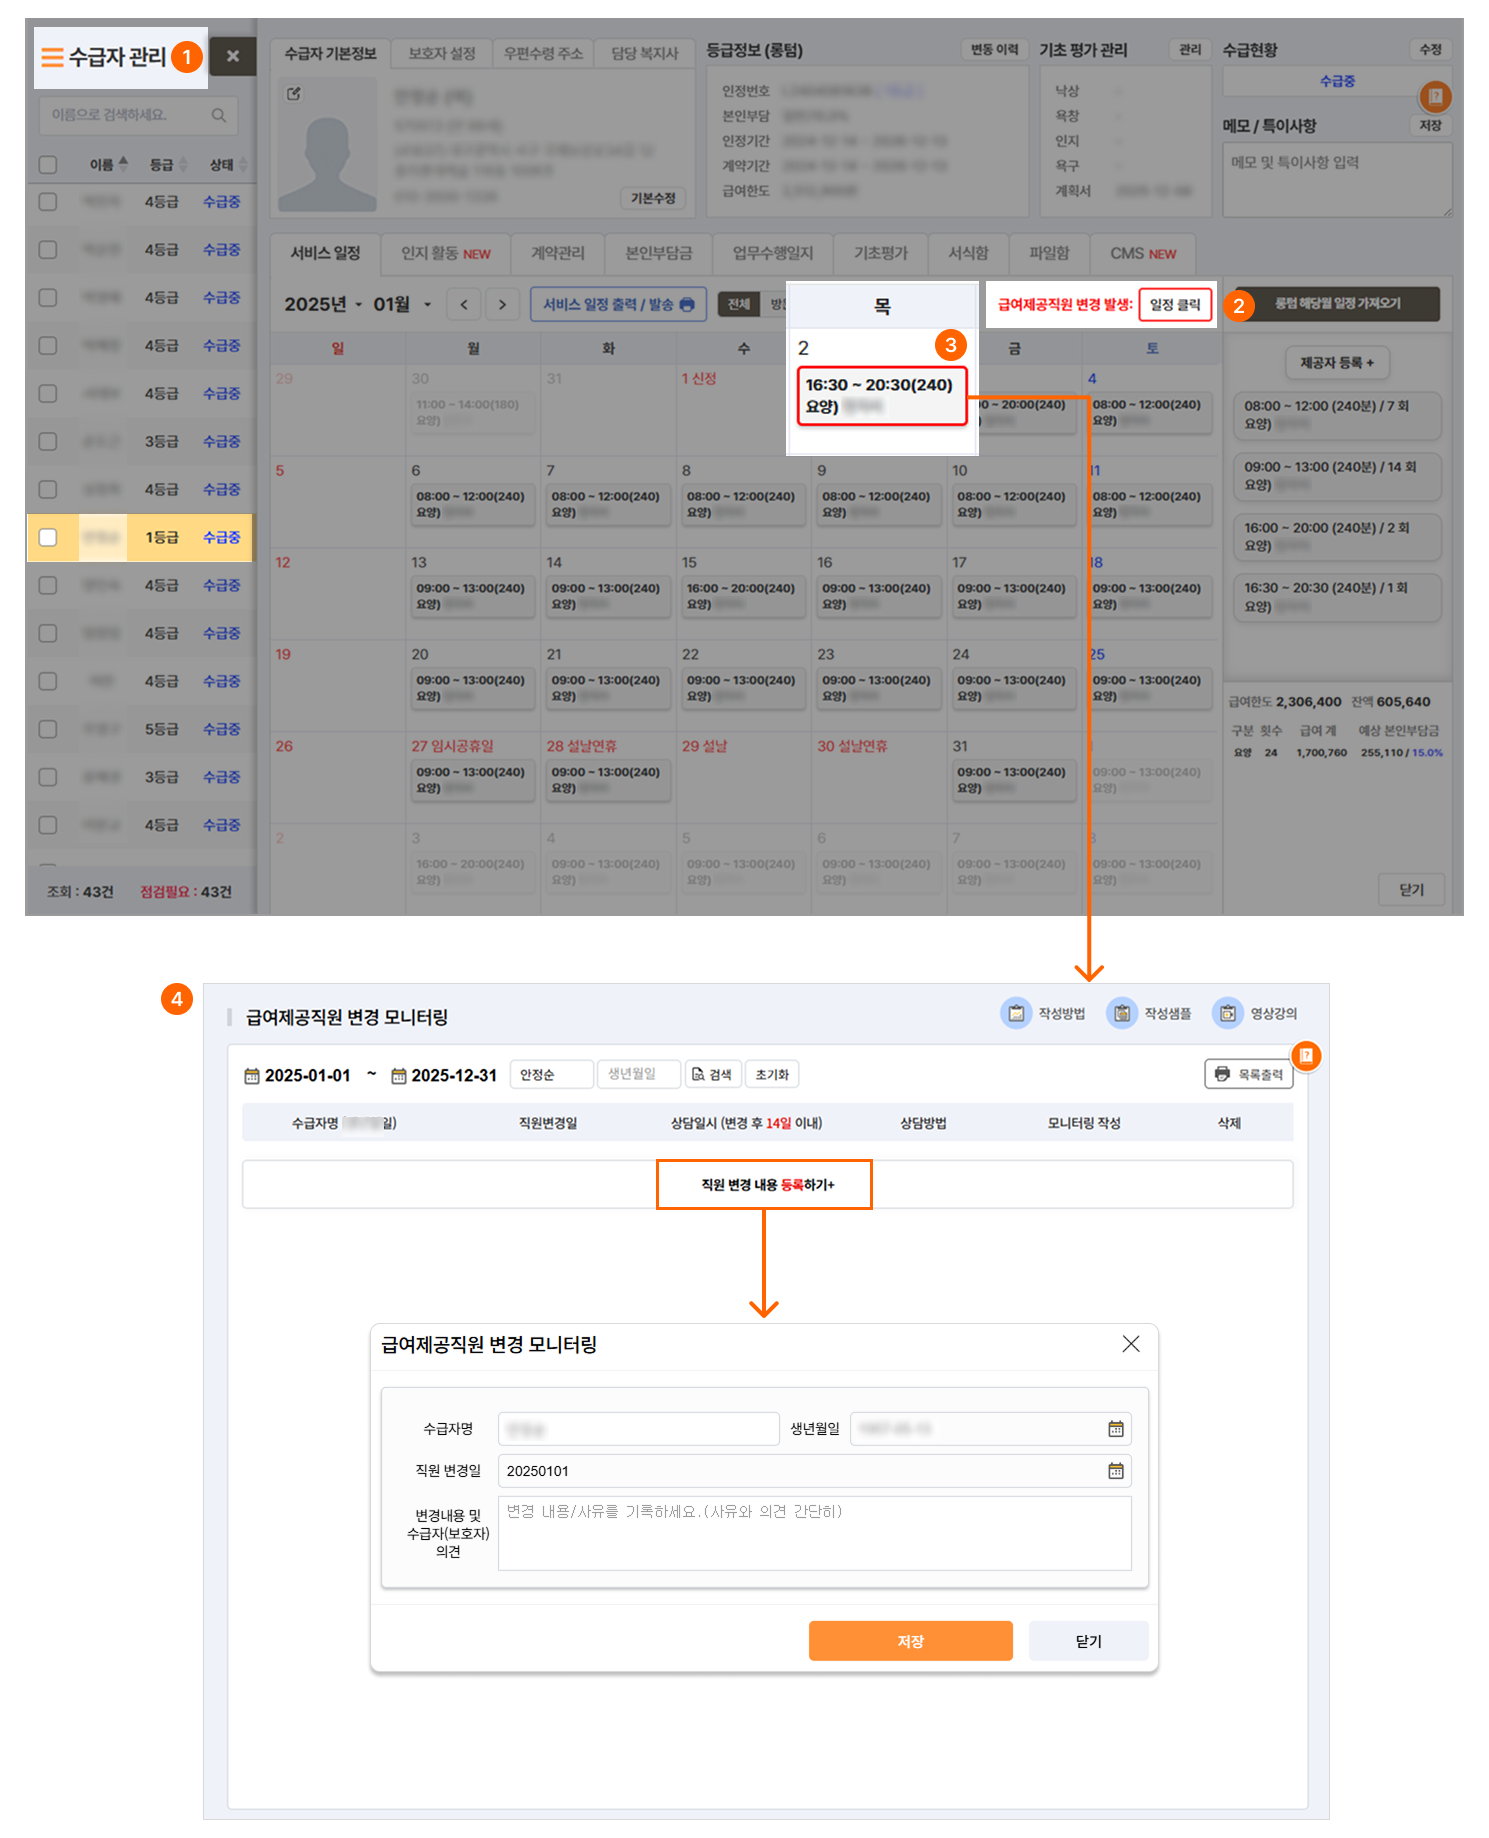1489x1838 pixels.
Task: Click the edit icon above profile photo
Action: pyautogui.click(x=293, y=94)
